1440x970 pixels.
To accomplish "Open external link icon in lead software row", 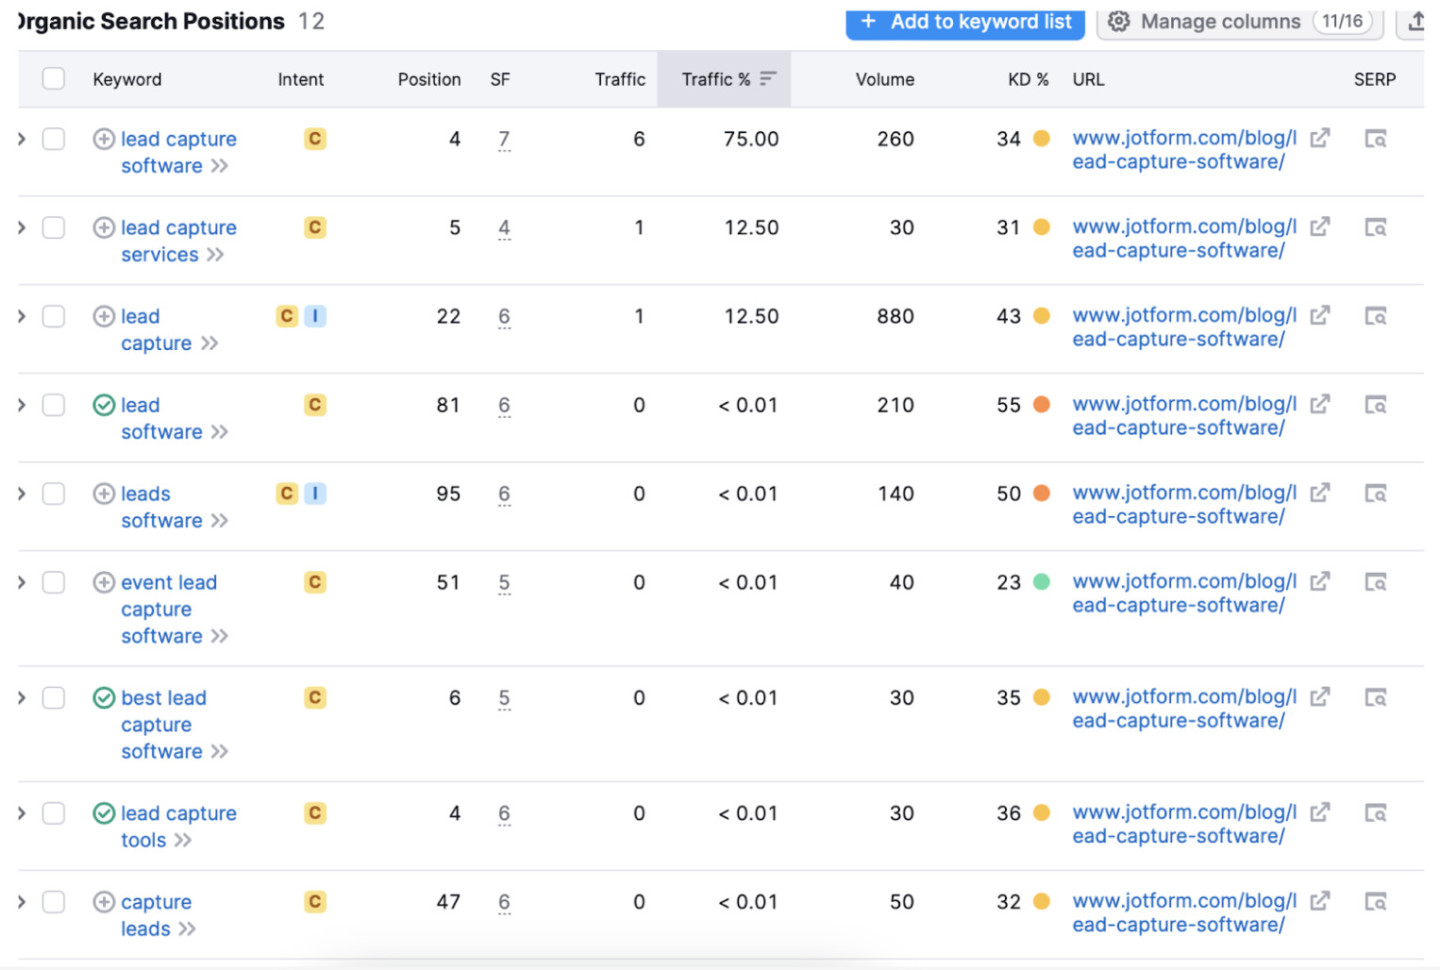I will pyautogui.click(x=1320, y=404).
